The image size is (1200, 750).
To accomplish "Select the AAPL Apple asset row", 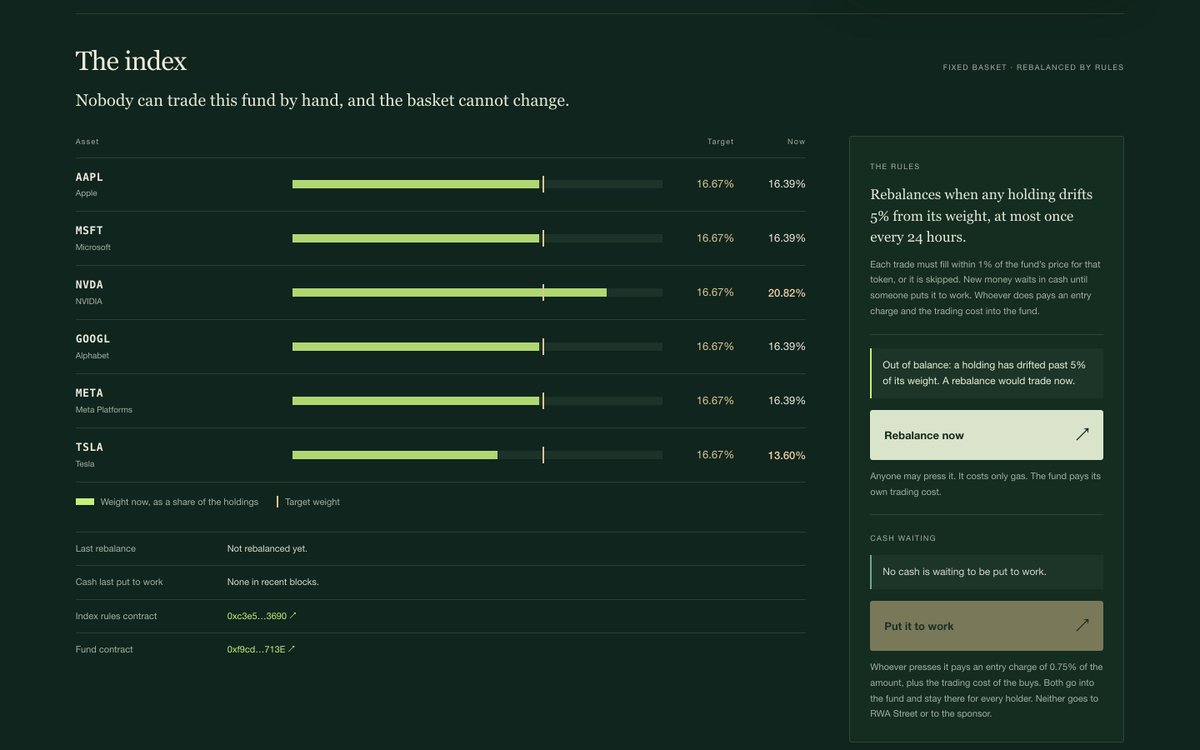I will point(440,184).
